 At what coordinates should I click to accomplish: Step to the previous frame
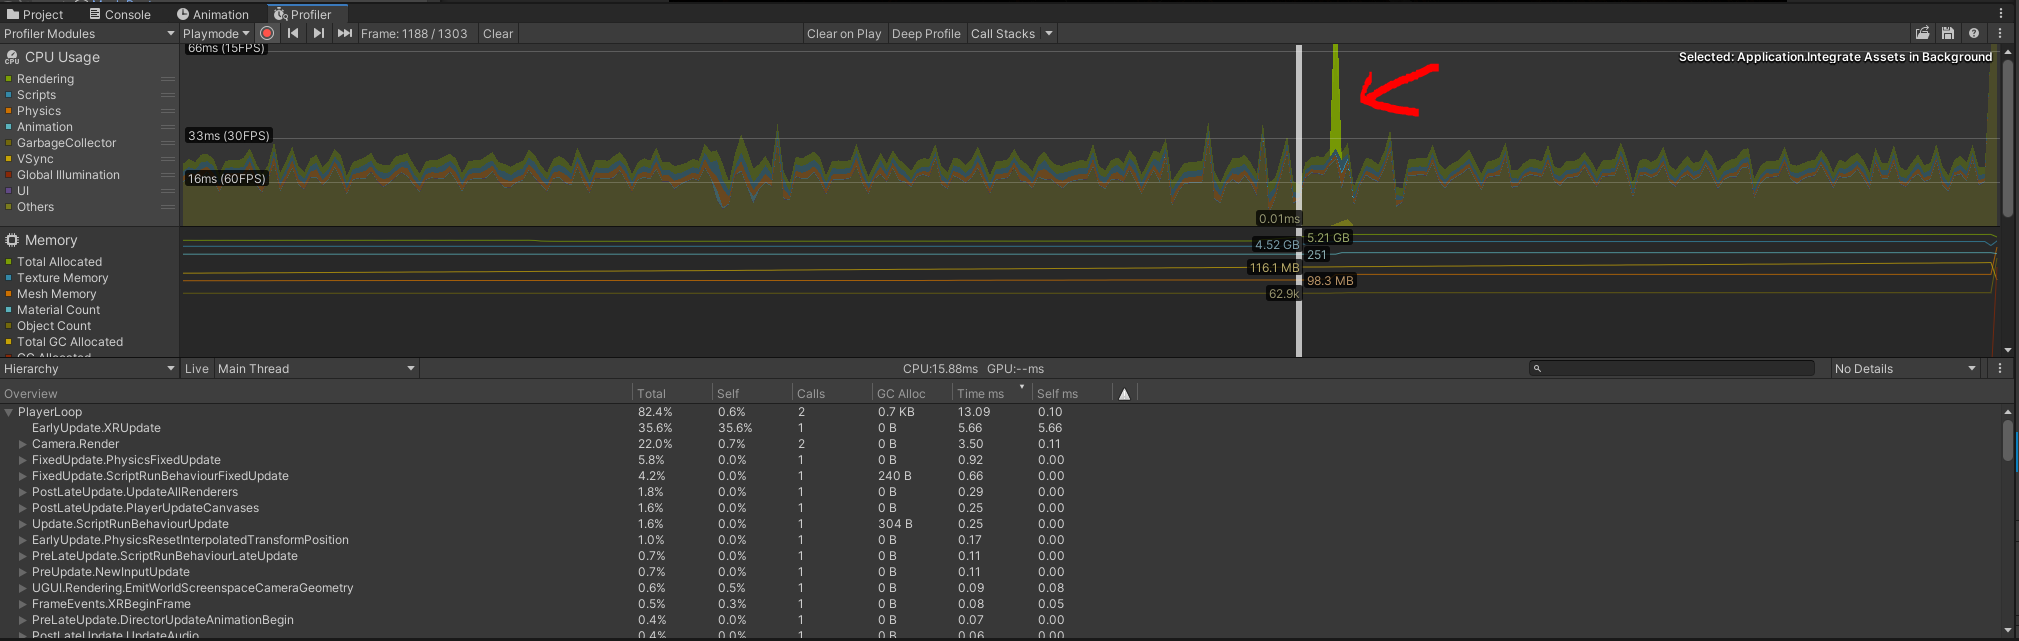point(293,33)
